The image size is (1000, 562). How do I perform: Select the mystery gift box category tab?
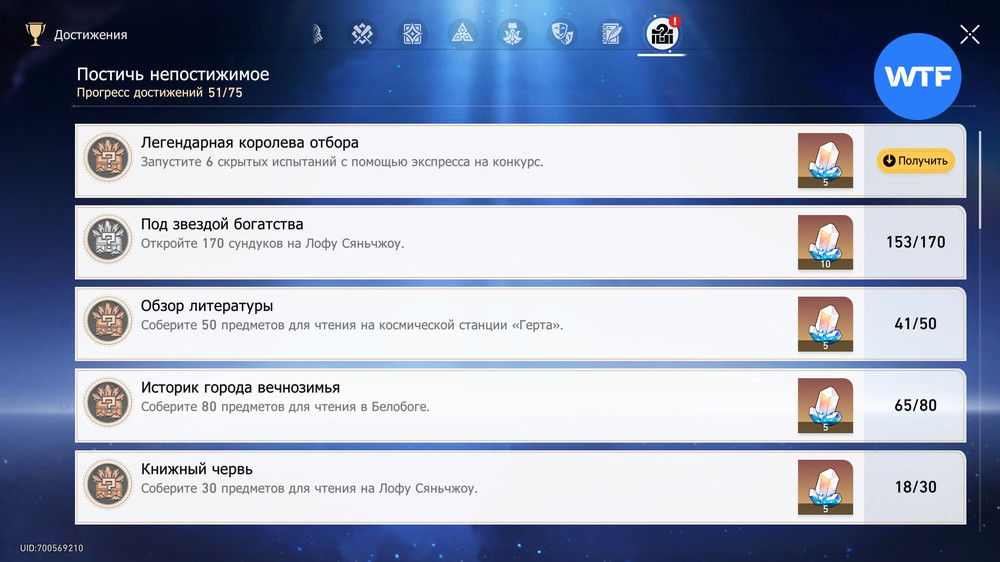tap(661, 35)
